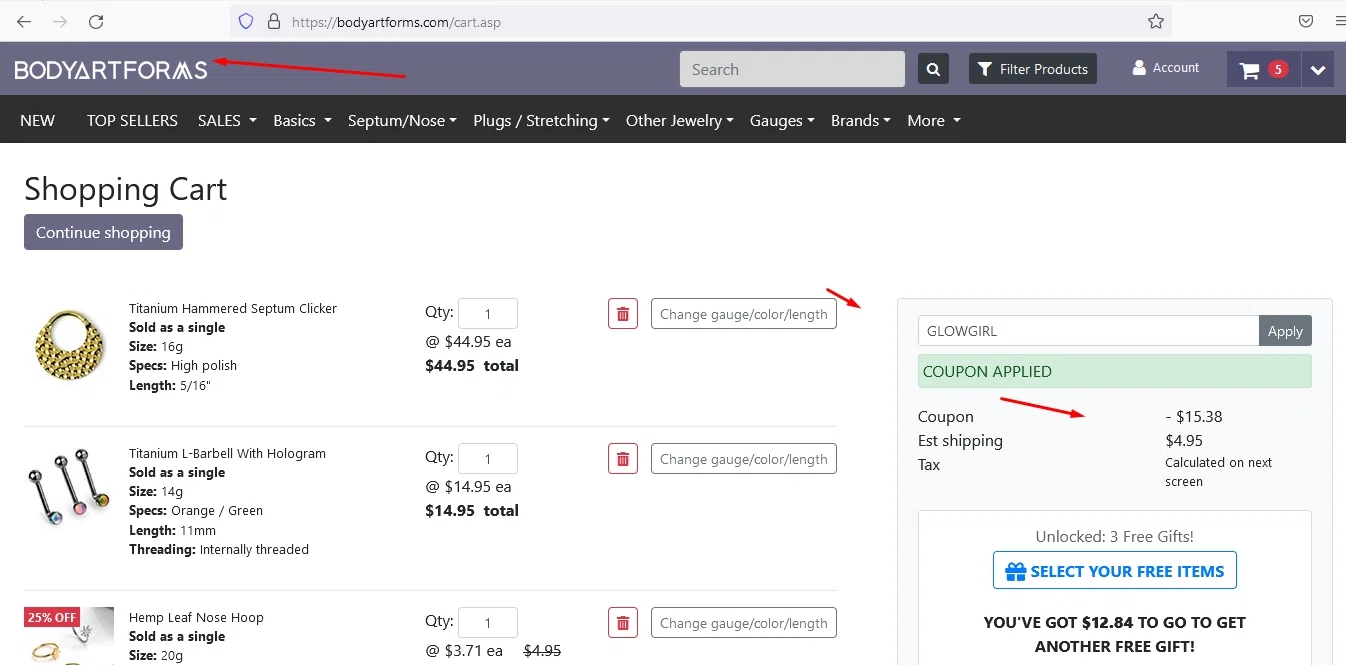Expand the cart dropdown chevron
The width and height of the screenshot is (1346, 665).
click(x=1318, y=70)
